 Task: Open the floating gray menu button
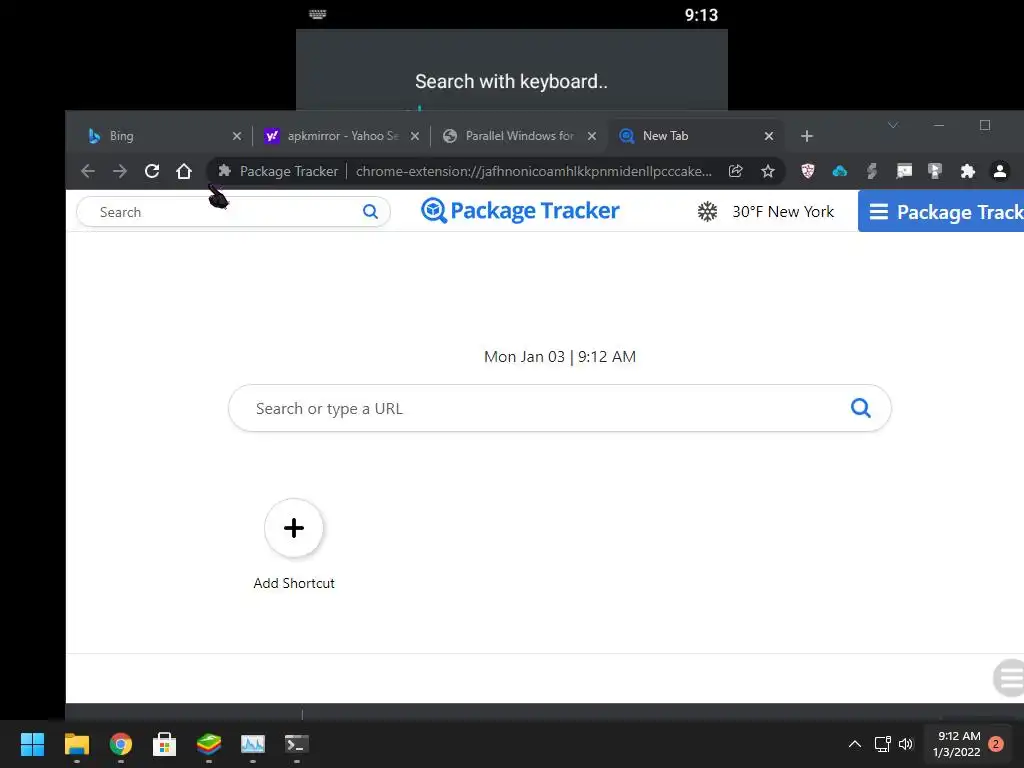[x=1009, y=678]
